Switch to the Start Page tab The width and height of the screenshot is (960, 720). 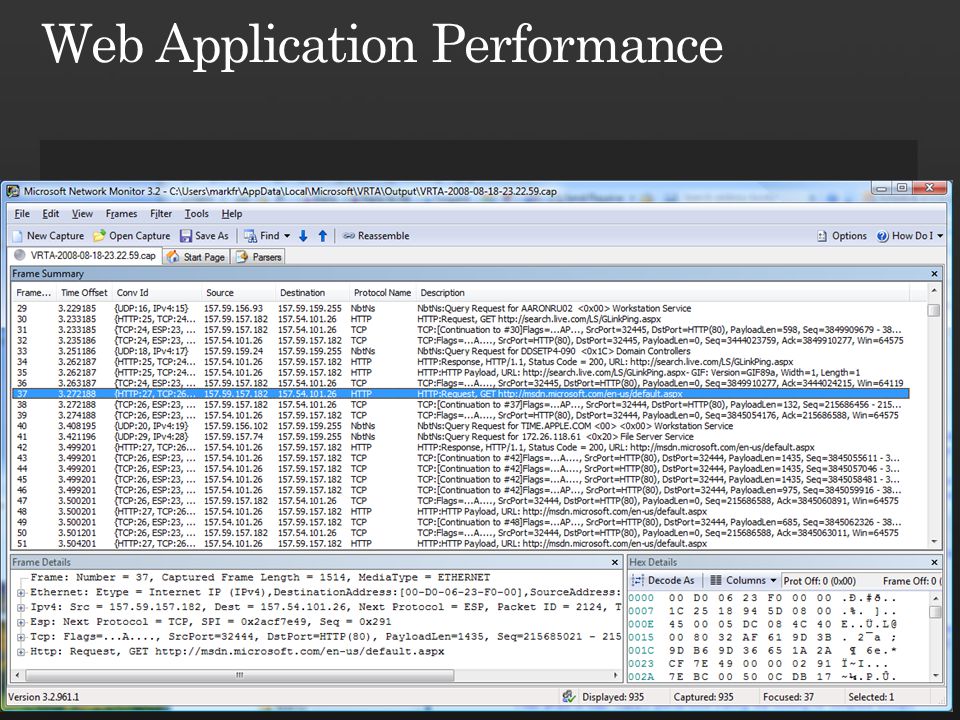(197, 257)
